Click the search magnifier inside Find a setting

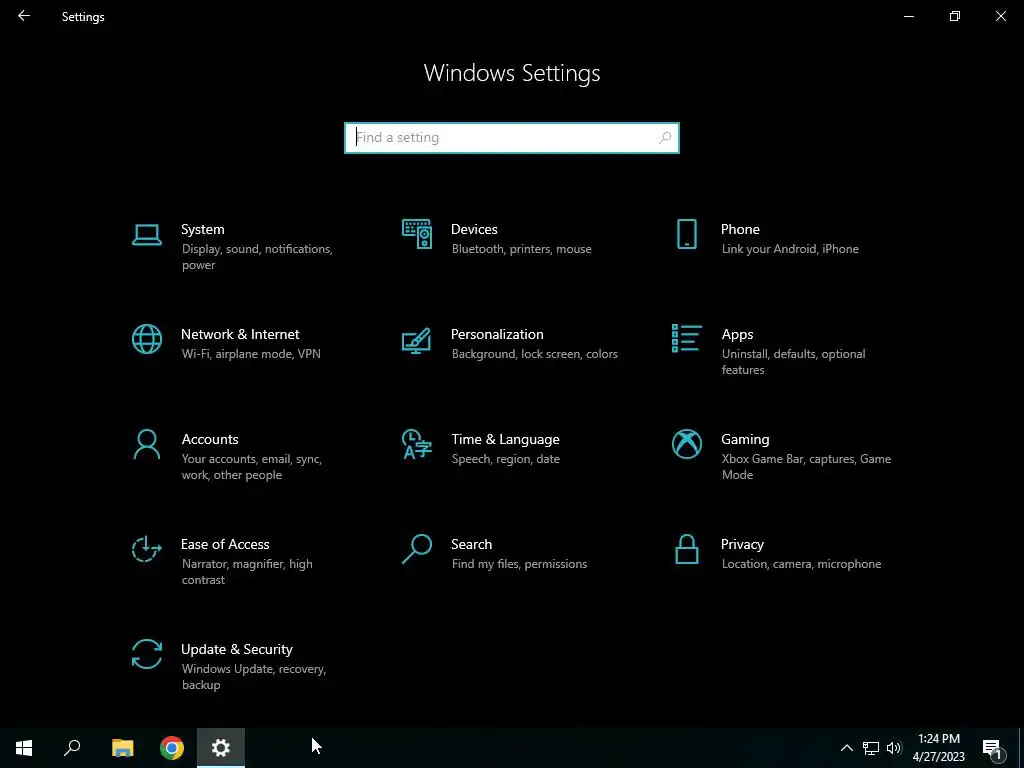(665, 138)
